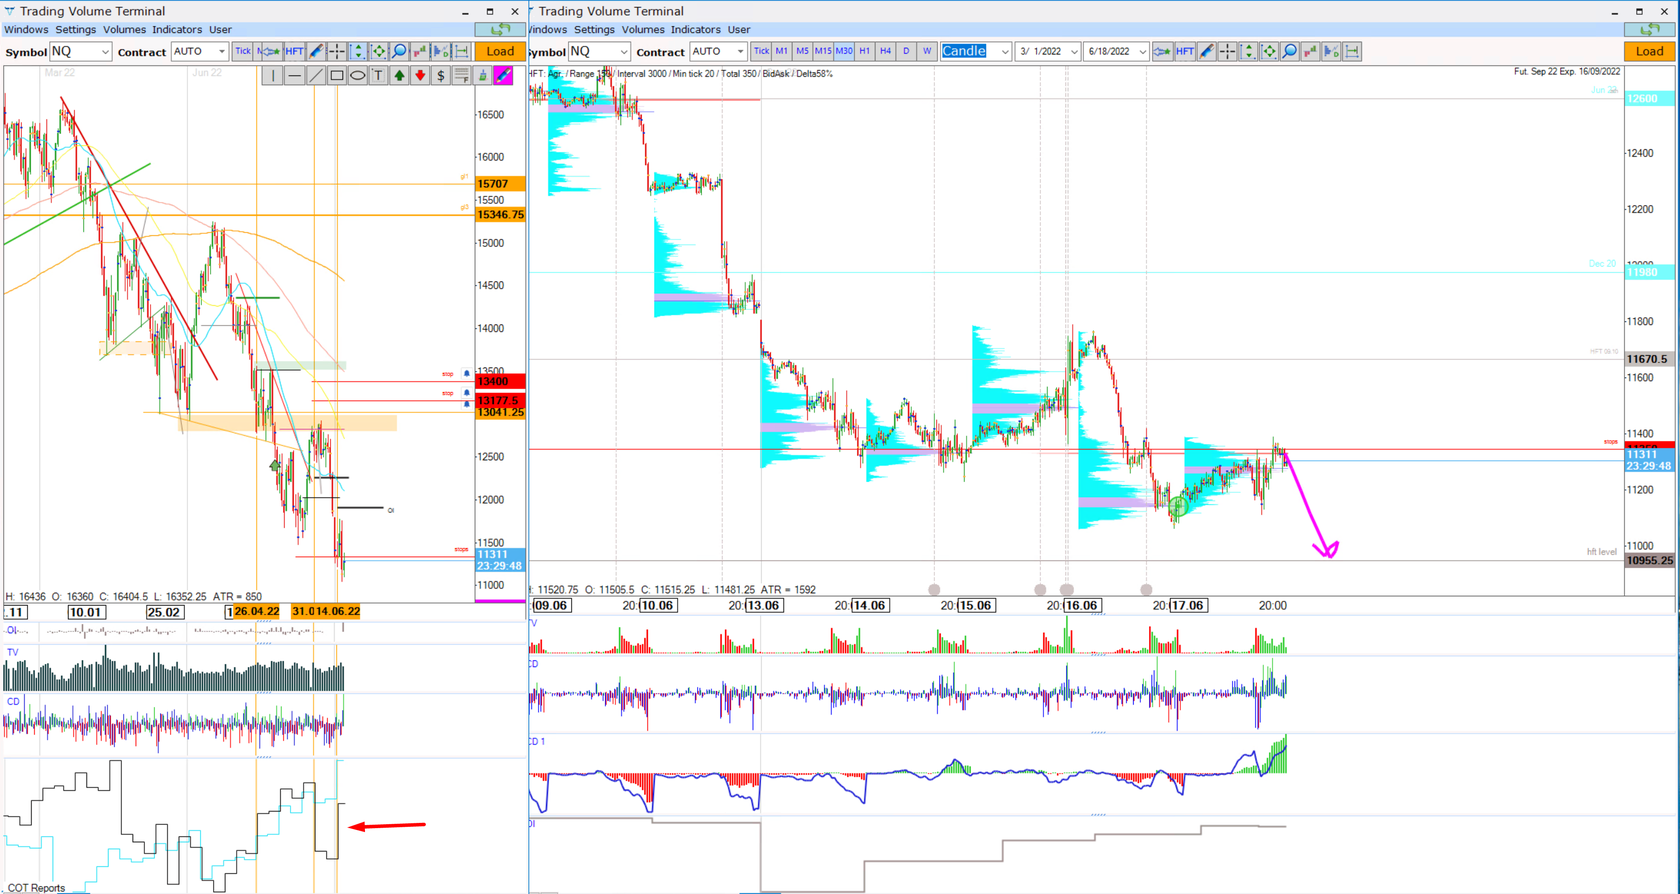1680x894 pixels.
Task: Click magnifier zoom icon in right window
Action: (x=1290, y=51)
